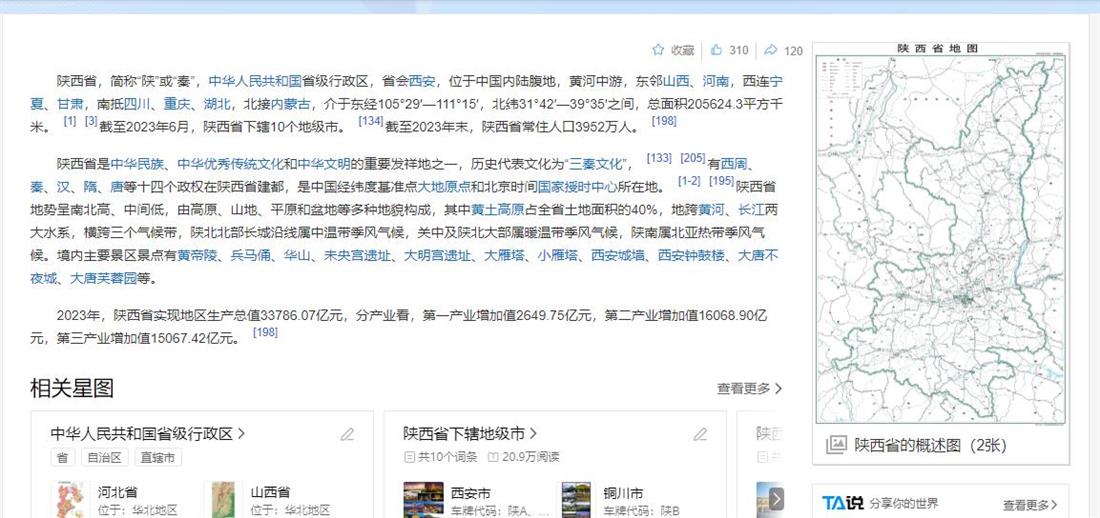The image size is (1100, 518).
Task: Open the 西安市 entry thumbnail
Action: 424,499
